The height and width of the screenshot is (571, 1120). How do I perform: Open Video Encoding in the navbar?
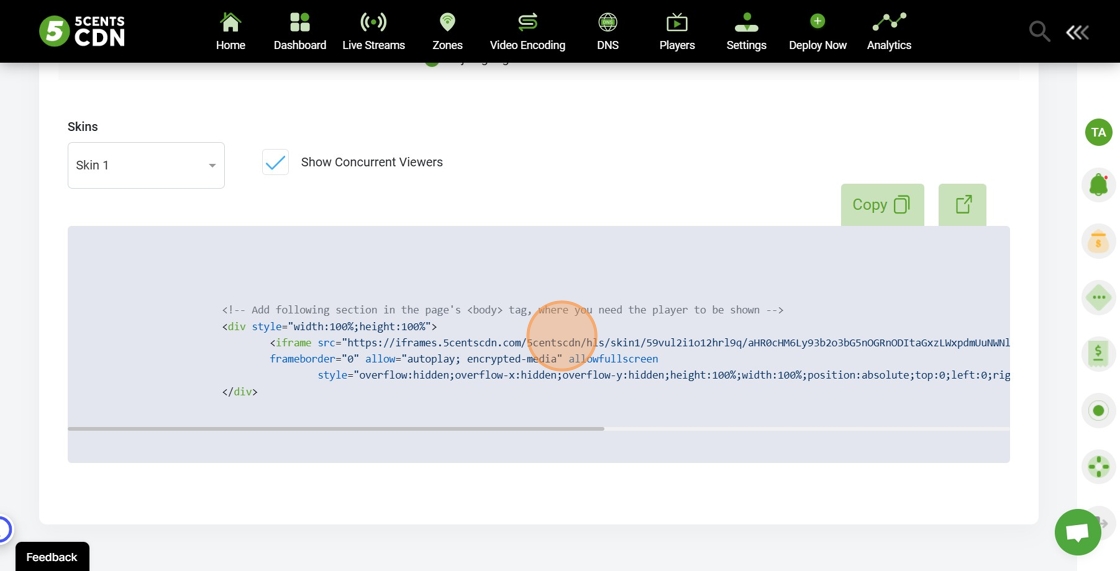[x=528, y=31]
